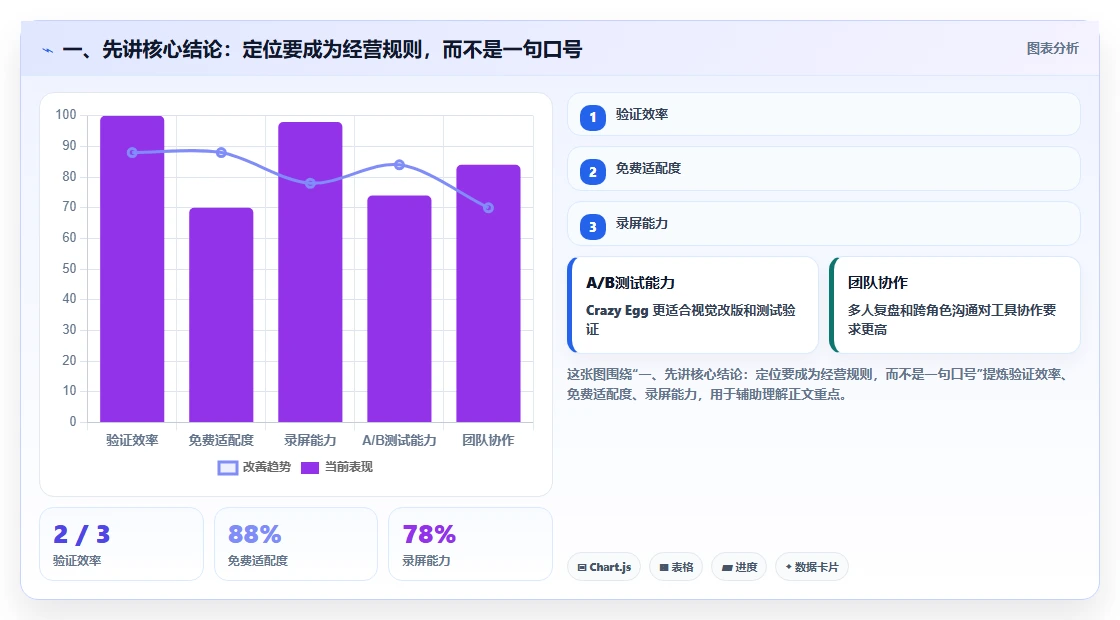Click the icon in the 进度 tag
Viewport: 1120px width, 620px height.
click(727, 568)
